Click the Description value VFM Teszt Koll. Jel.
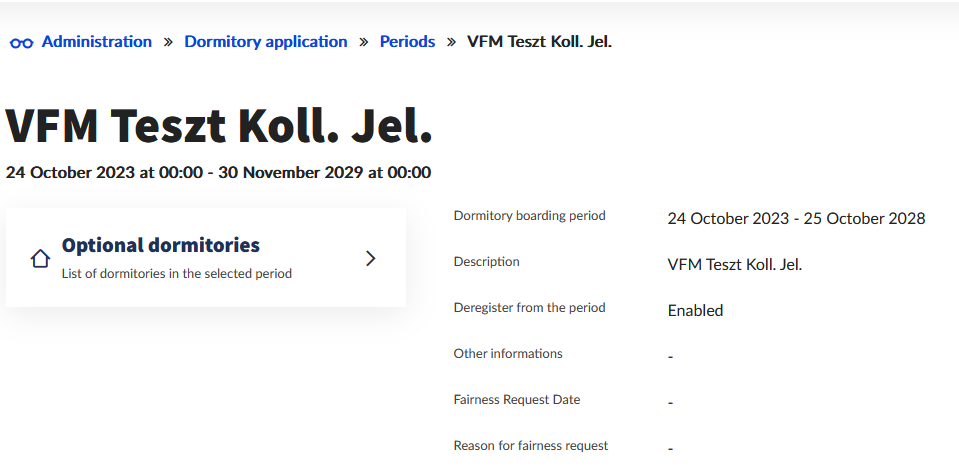The height and width of the screenshot is (471, 959). pyautogui.click(x=735, y=265)
